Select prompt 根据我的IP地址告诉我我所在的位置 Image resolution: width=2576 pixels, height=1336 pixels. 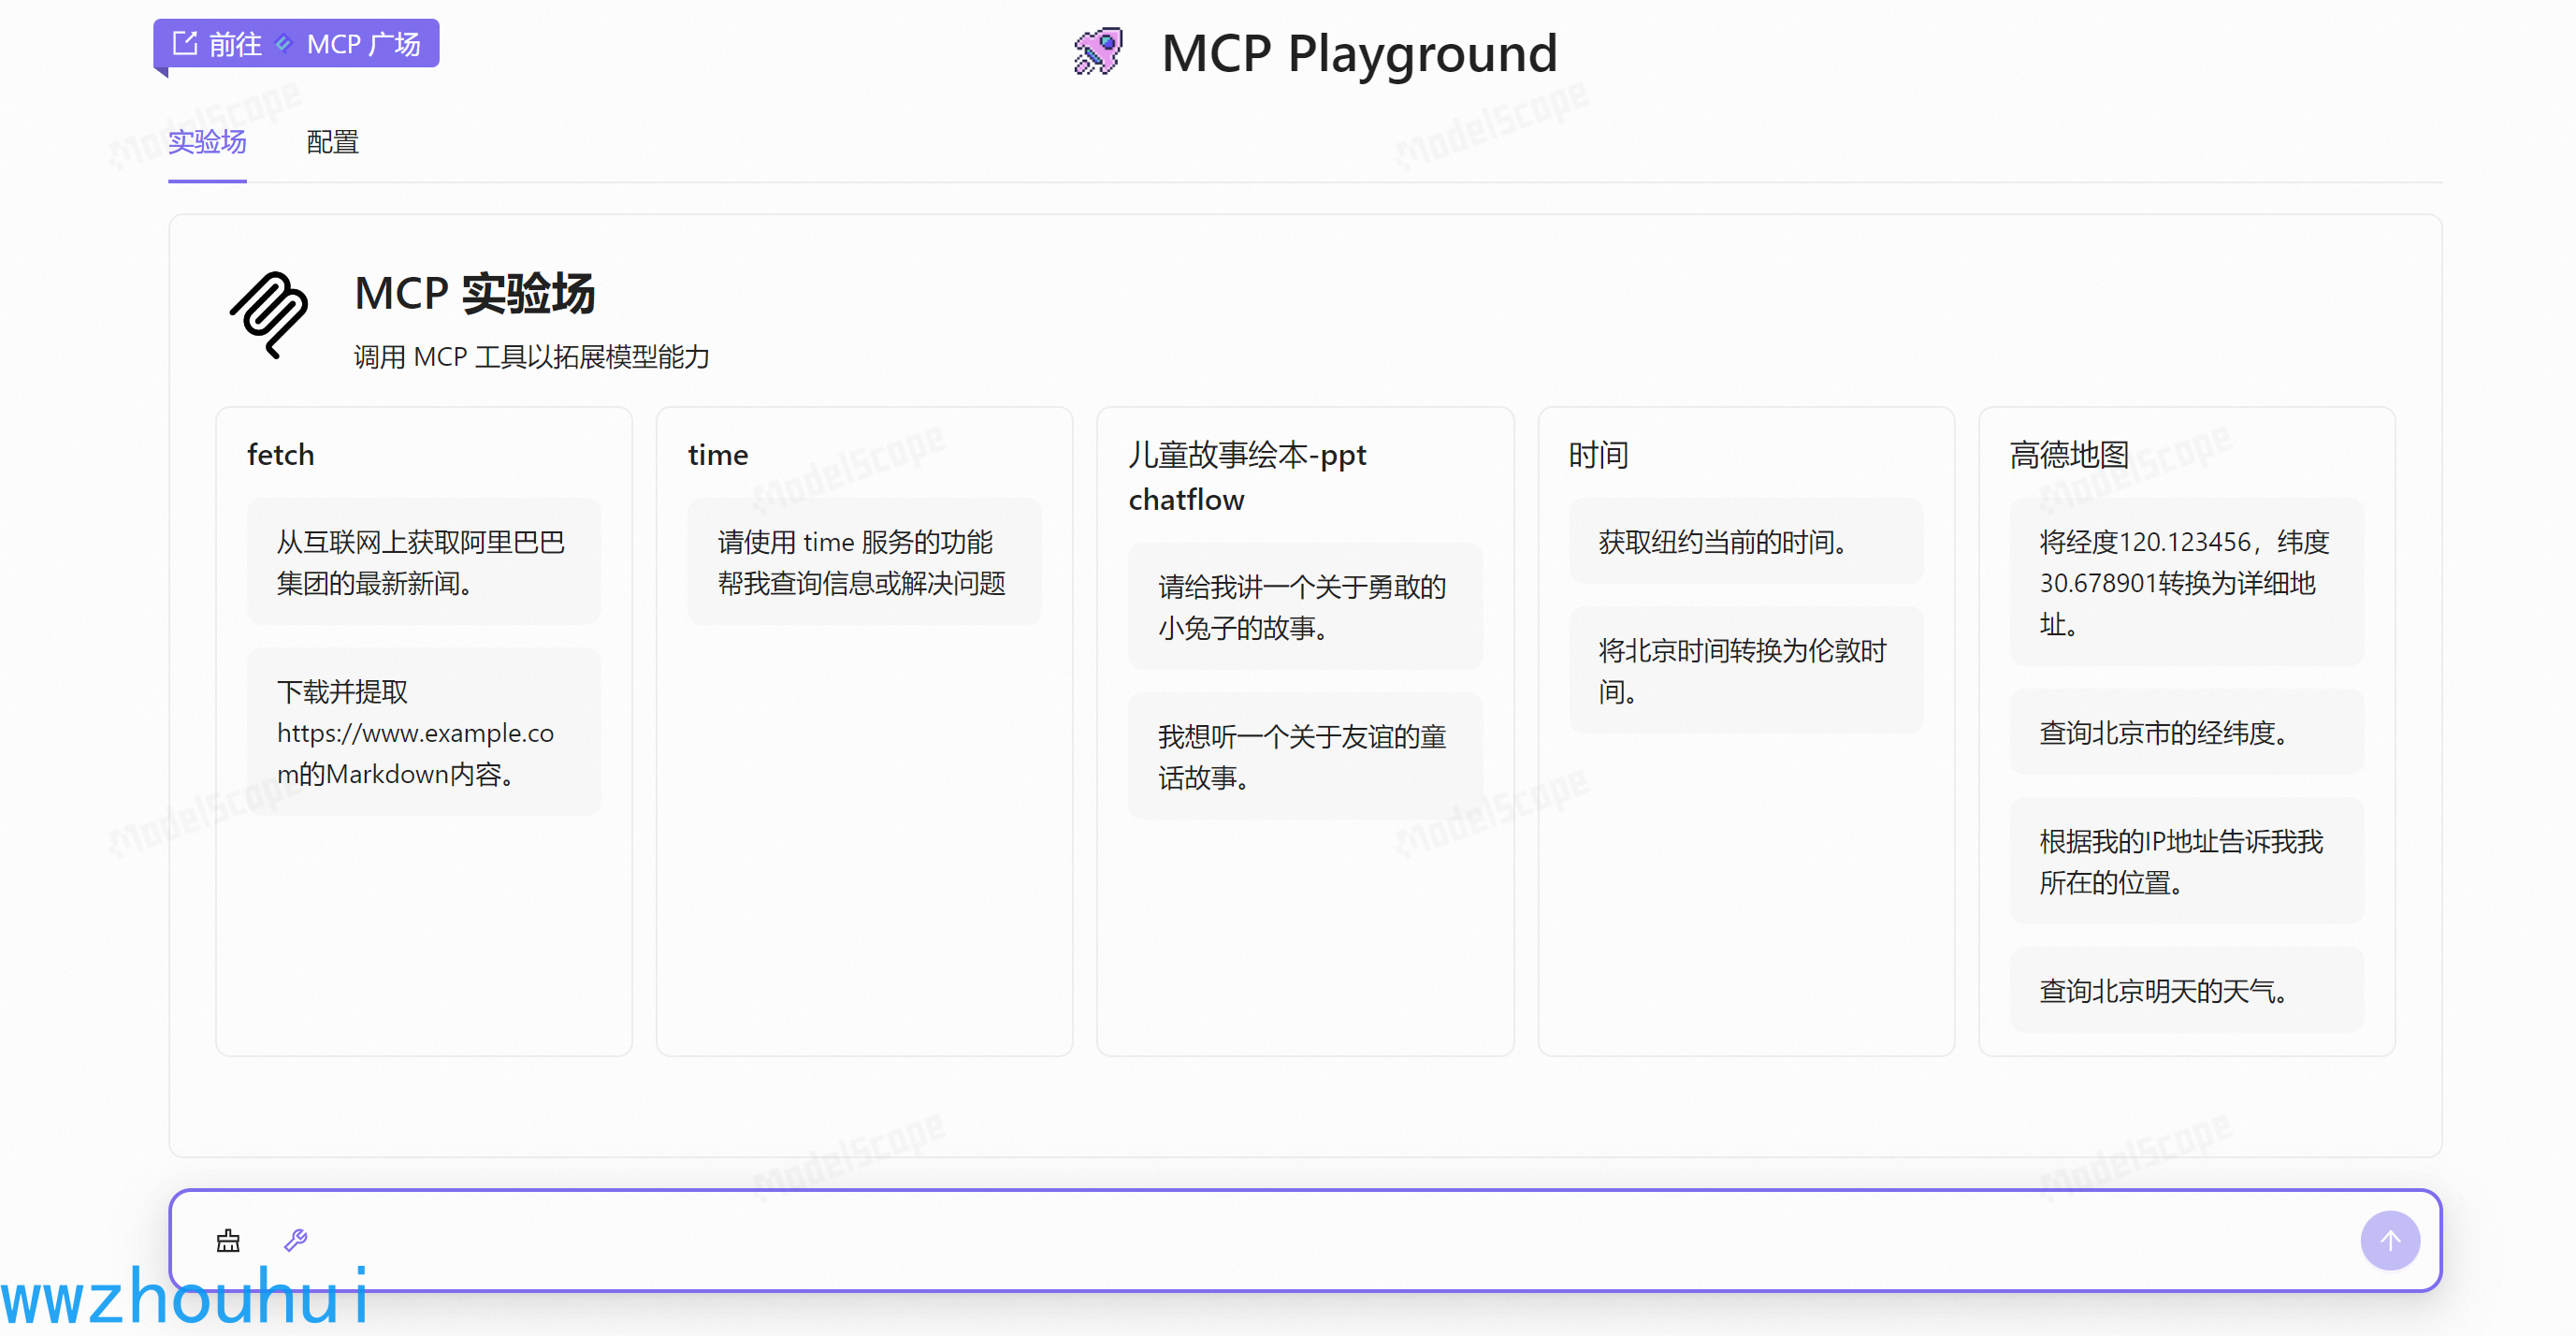(2186, 861)
